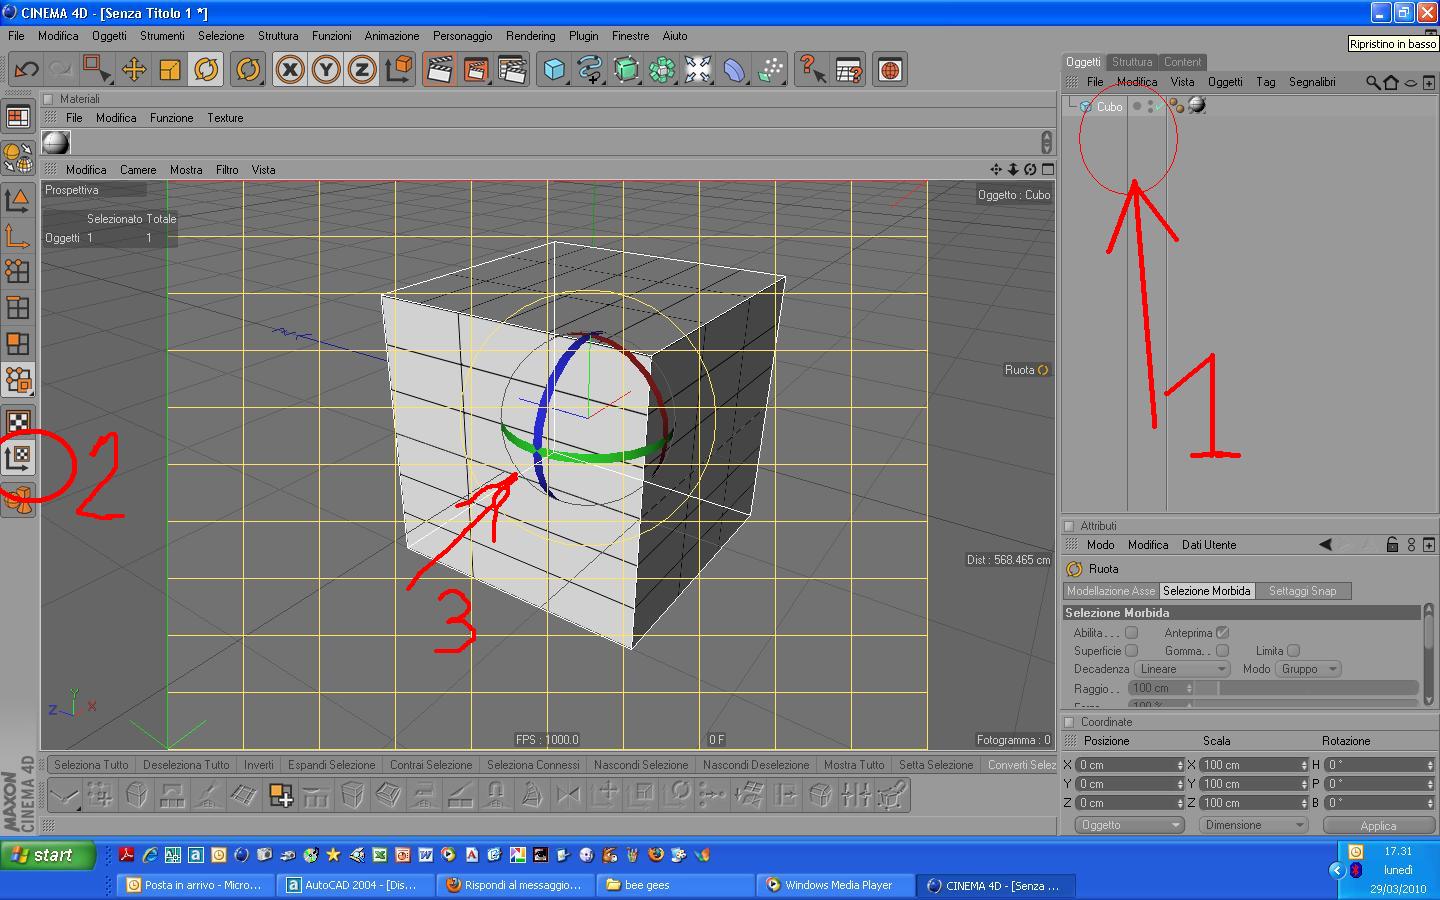Open the Decadenza Lineare dropdown

coord(1181,669)
